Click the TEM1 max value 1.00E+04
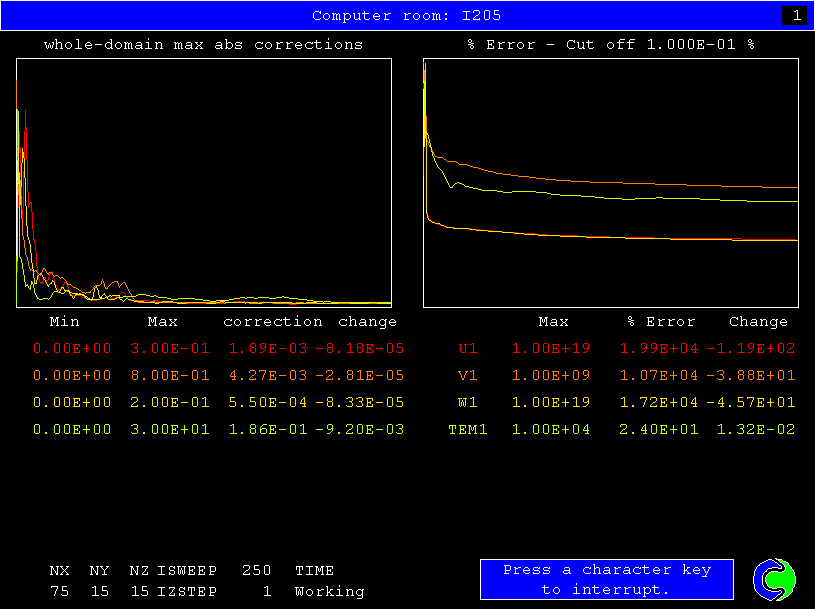 coord(551,429)
